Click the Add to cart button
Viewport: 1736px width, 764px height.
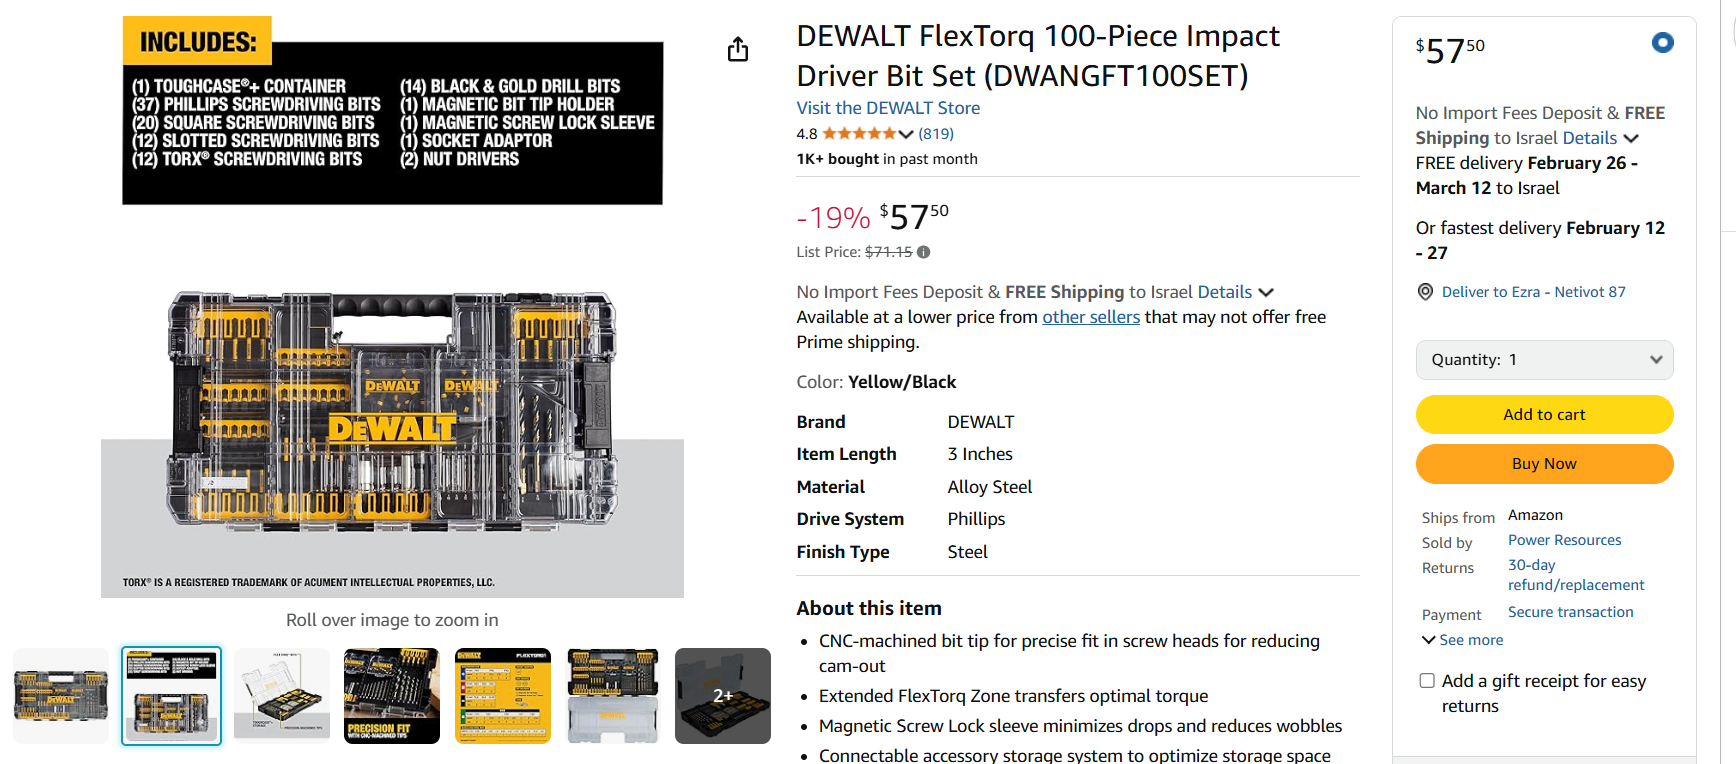point(1544,414)
